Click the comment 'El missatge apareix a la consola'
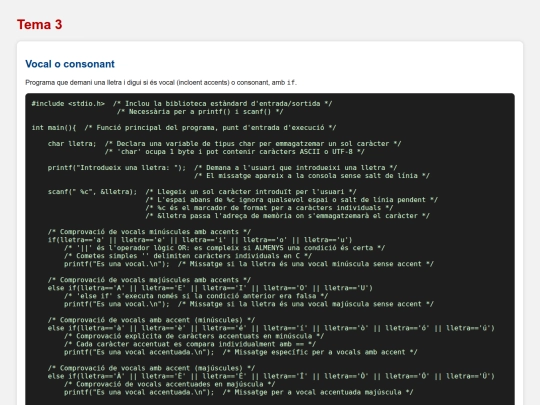This screenshot has height=405, width=540. 312,176
